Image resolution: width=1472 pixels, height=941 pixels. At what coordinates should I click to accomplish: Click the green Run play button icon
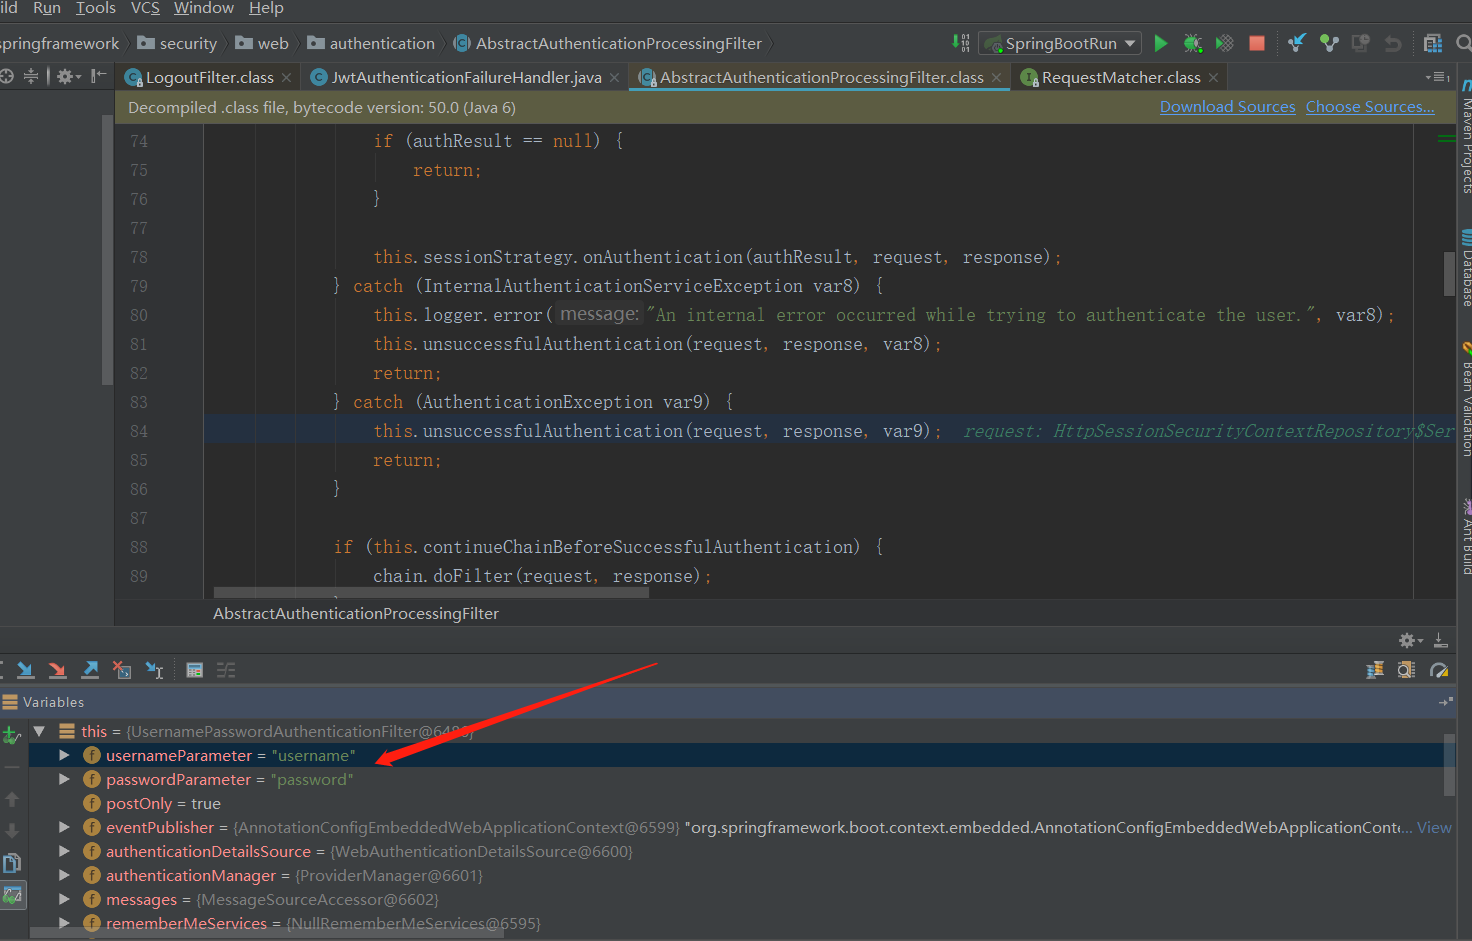[1161, 43]
